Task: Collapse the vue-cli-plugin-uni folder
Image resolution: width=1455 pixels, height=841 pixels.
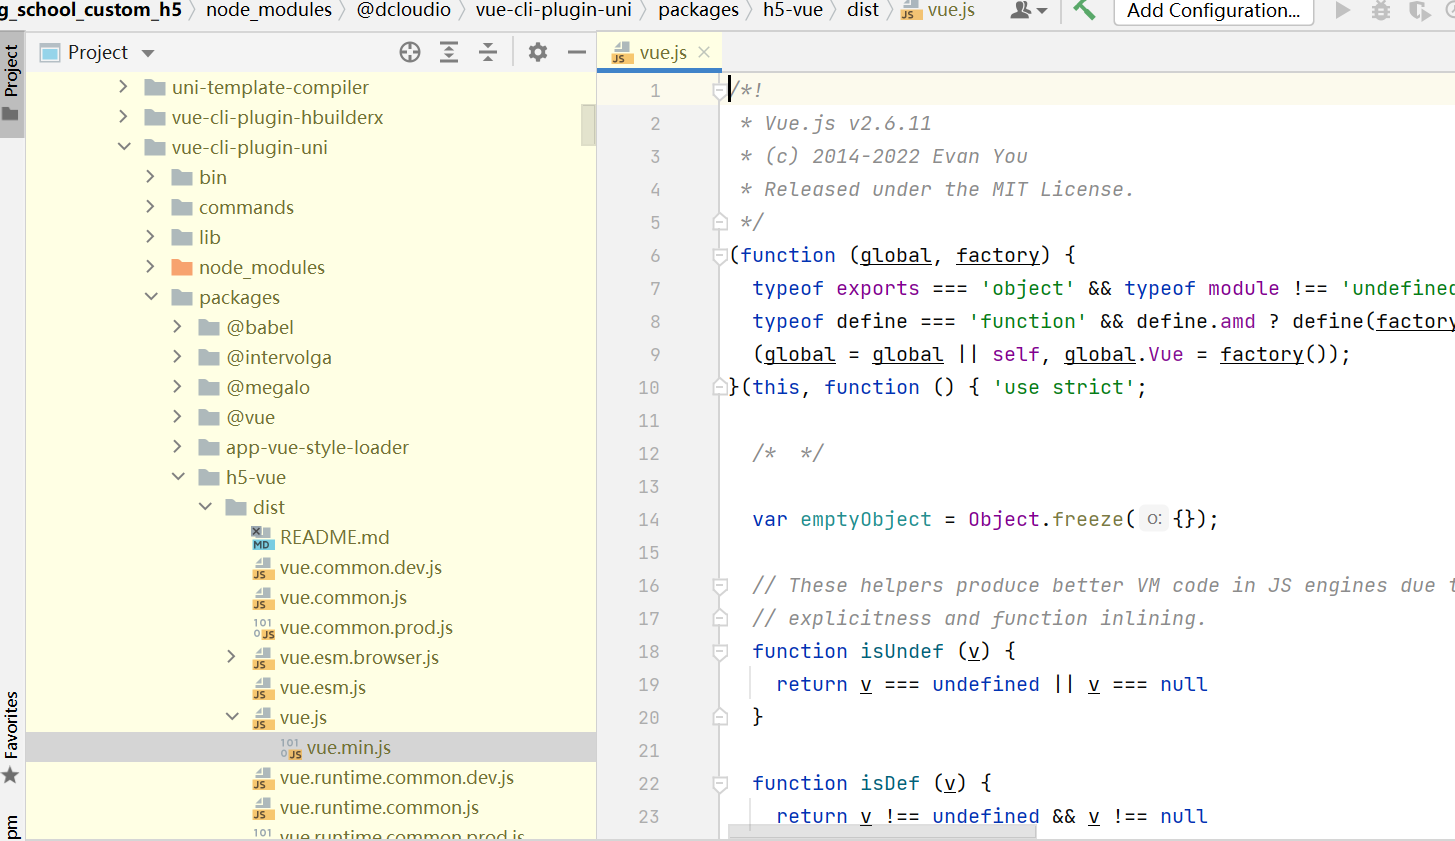Action: pyautogui.click(x=123, y=147)
